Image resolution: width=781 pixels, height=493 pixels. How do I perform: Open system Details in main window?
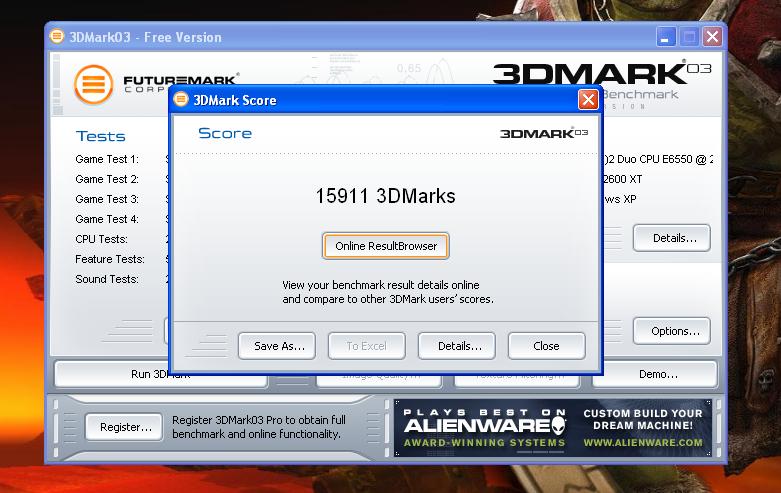pyautogui.click(x=671, y=238)
